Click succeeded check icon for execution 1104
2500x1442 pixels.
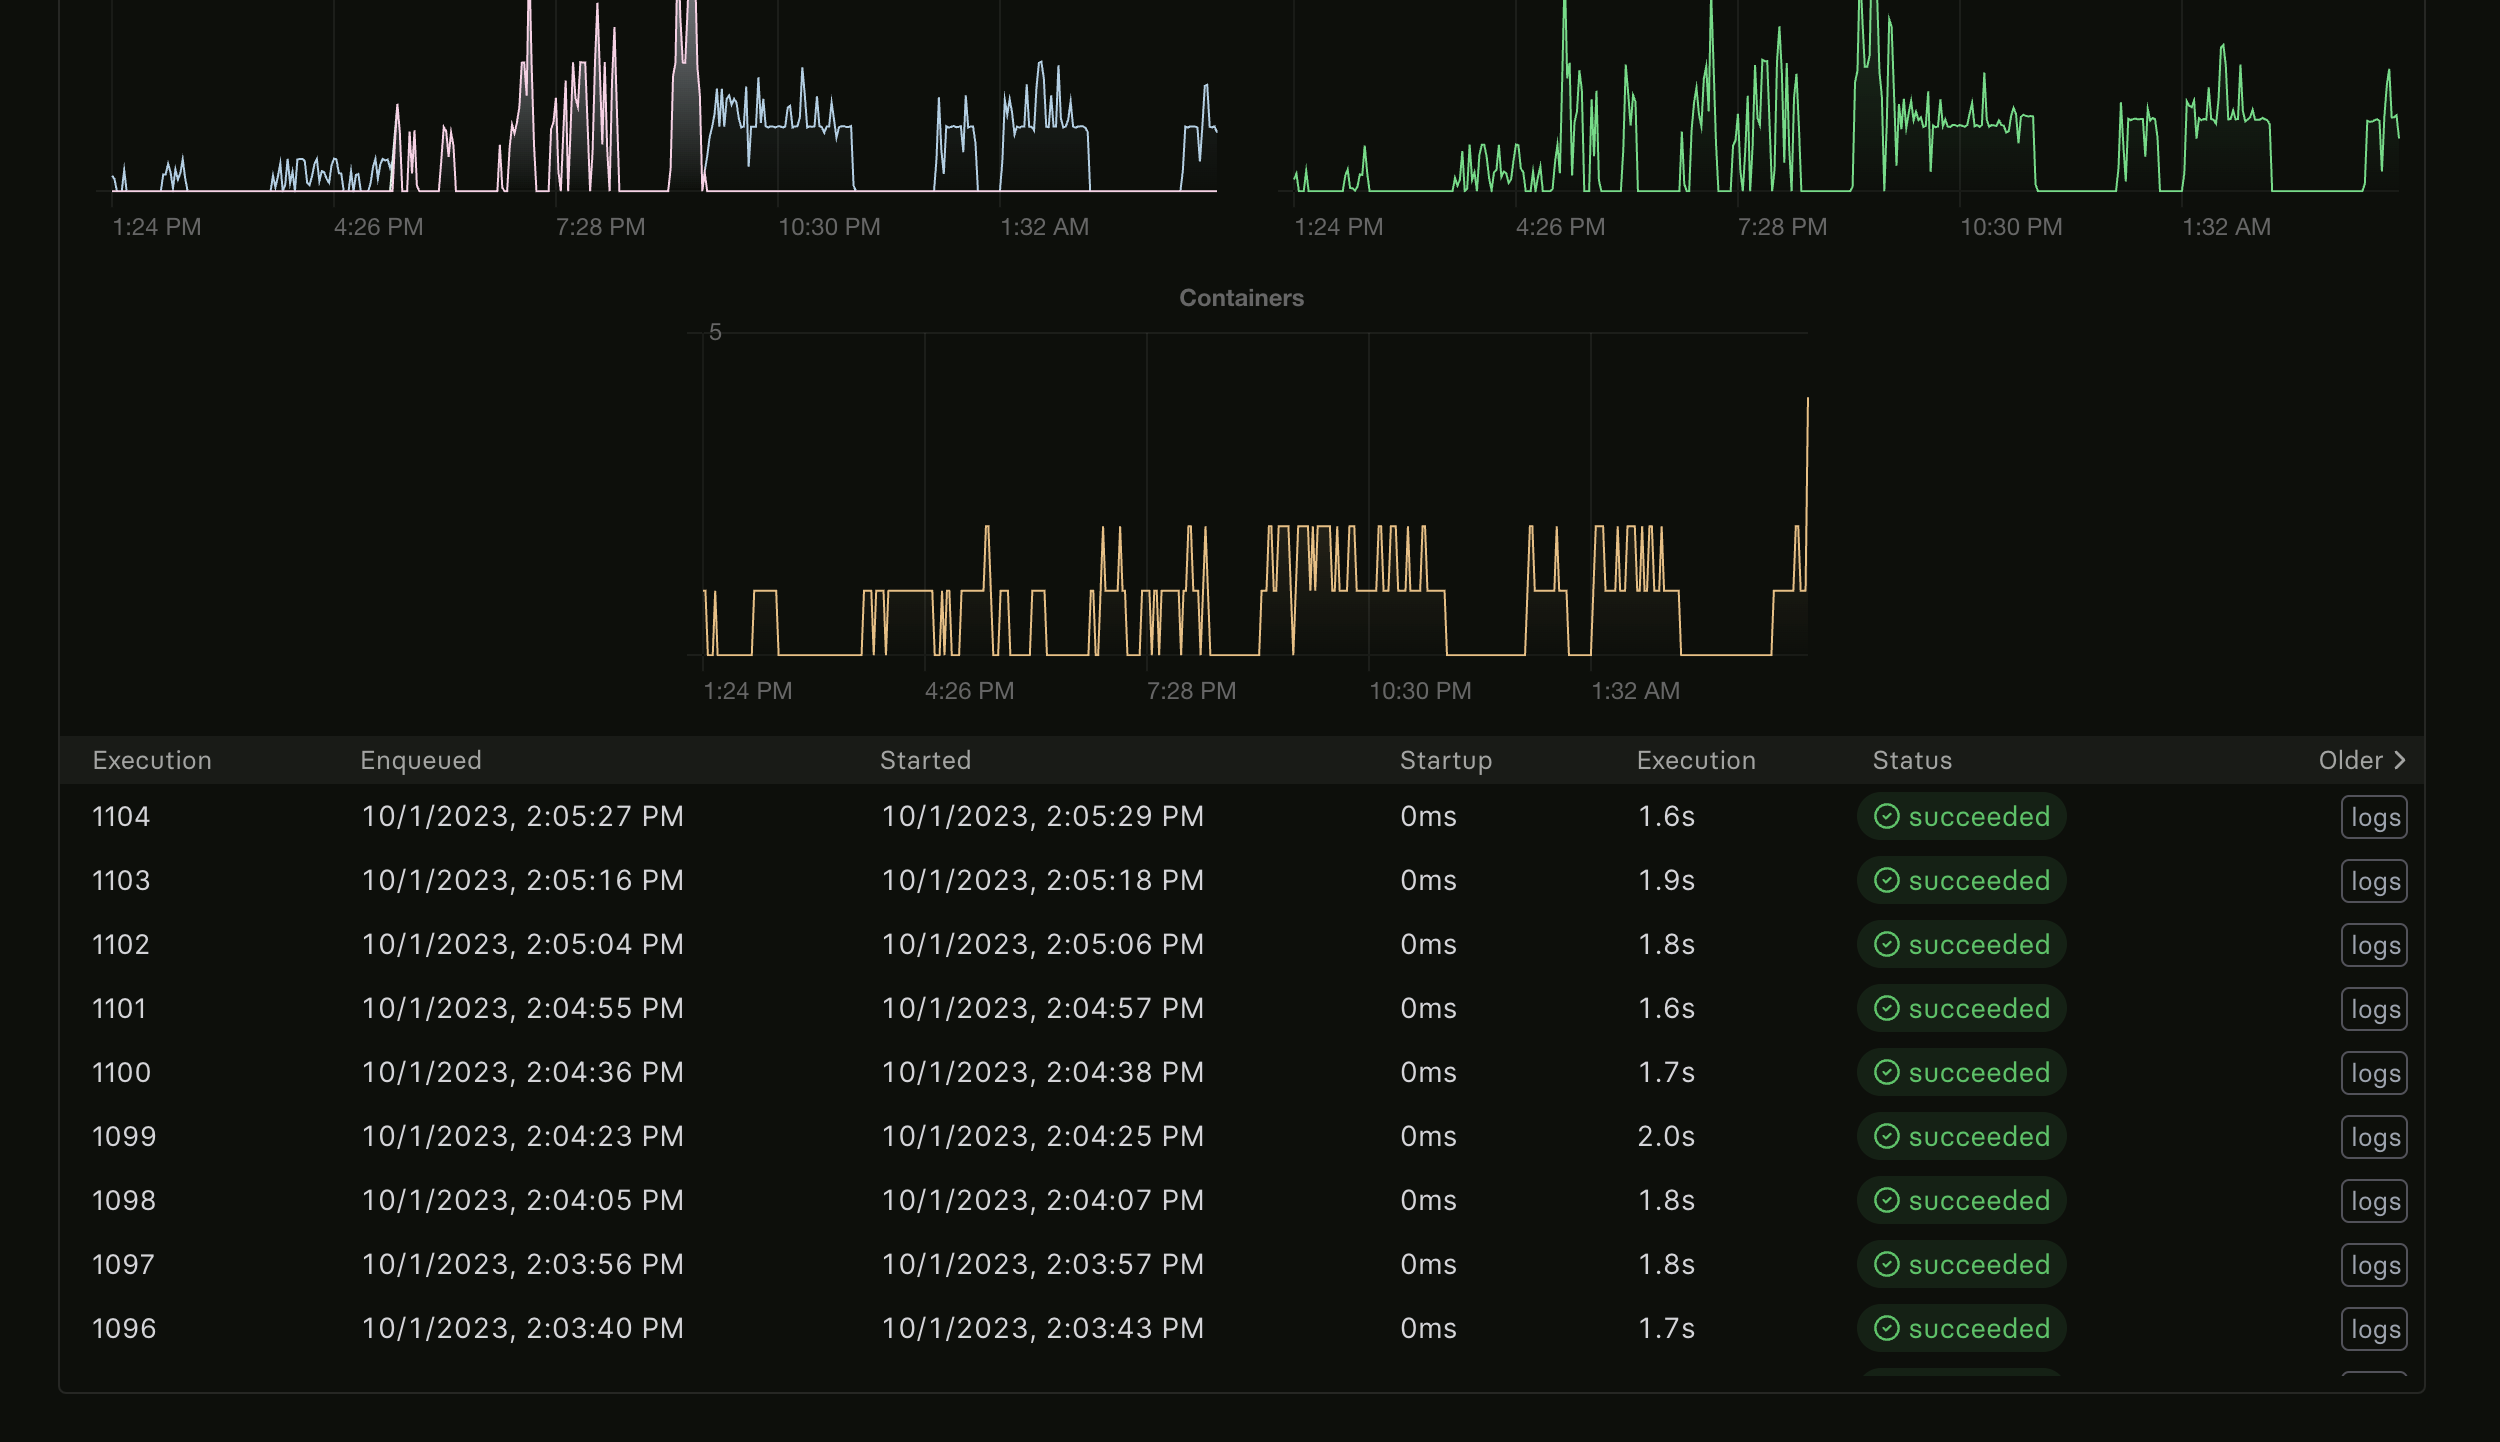[1886, 817]
